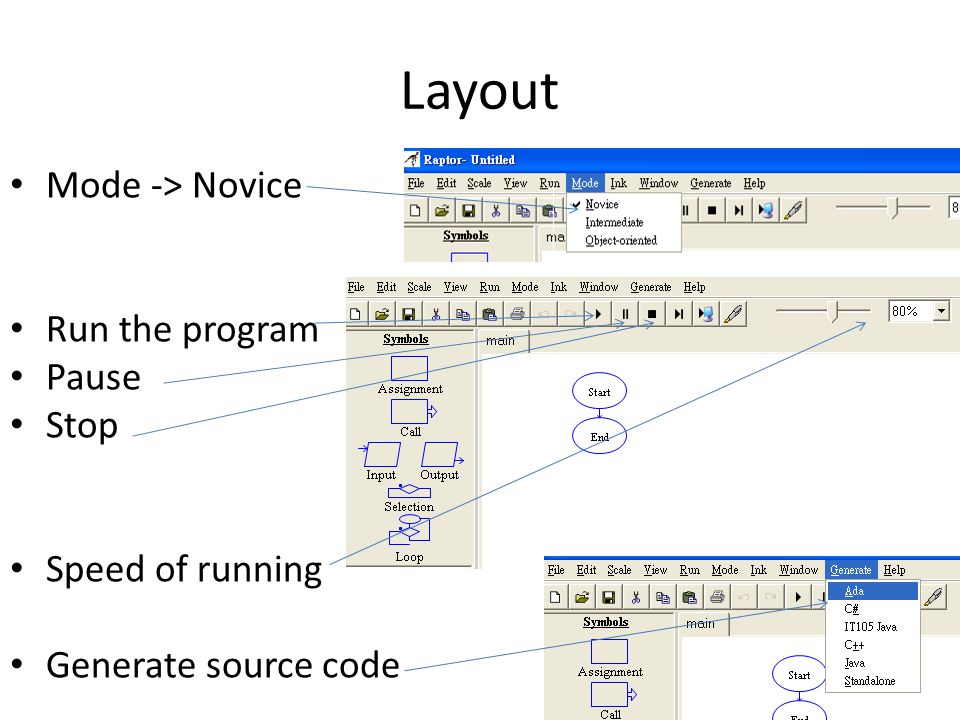This screenshot has height=720, width=960.
Task: Click Cut scissors icon in the 80% zoom window
Action: click(x=435, y=314)
